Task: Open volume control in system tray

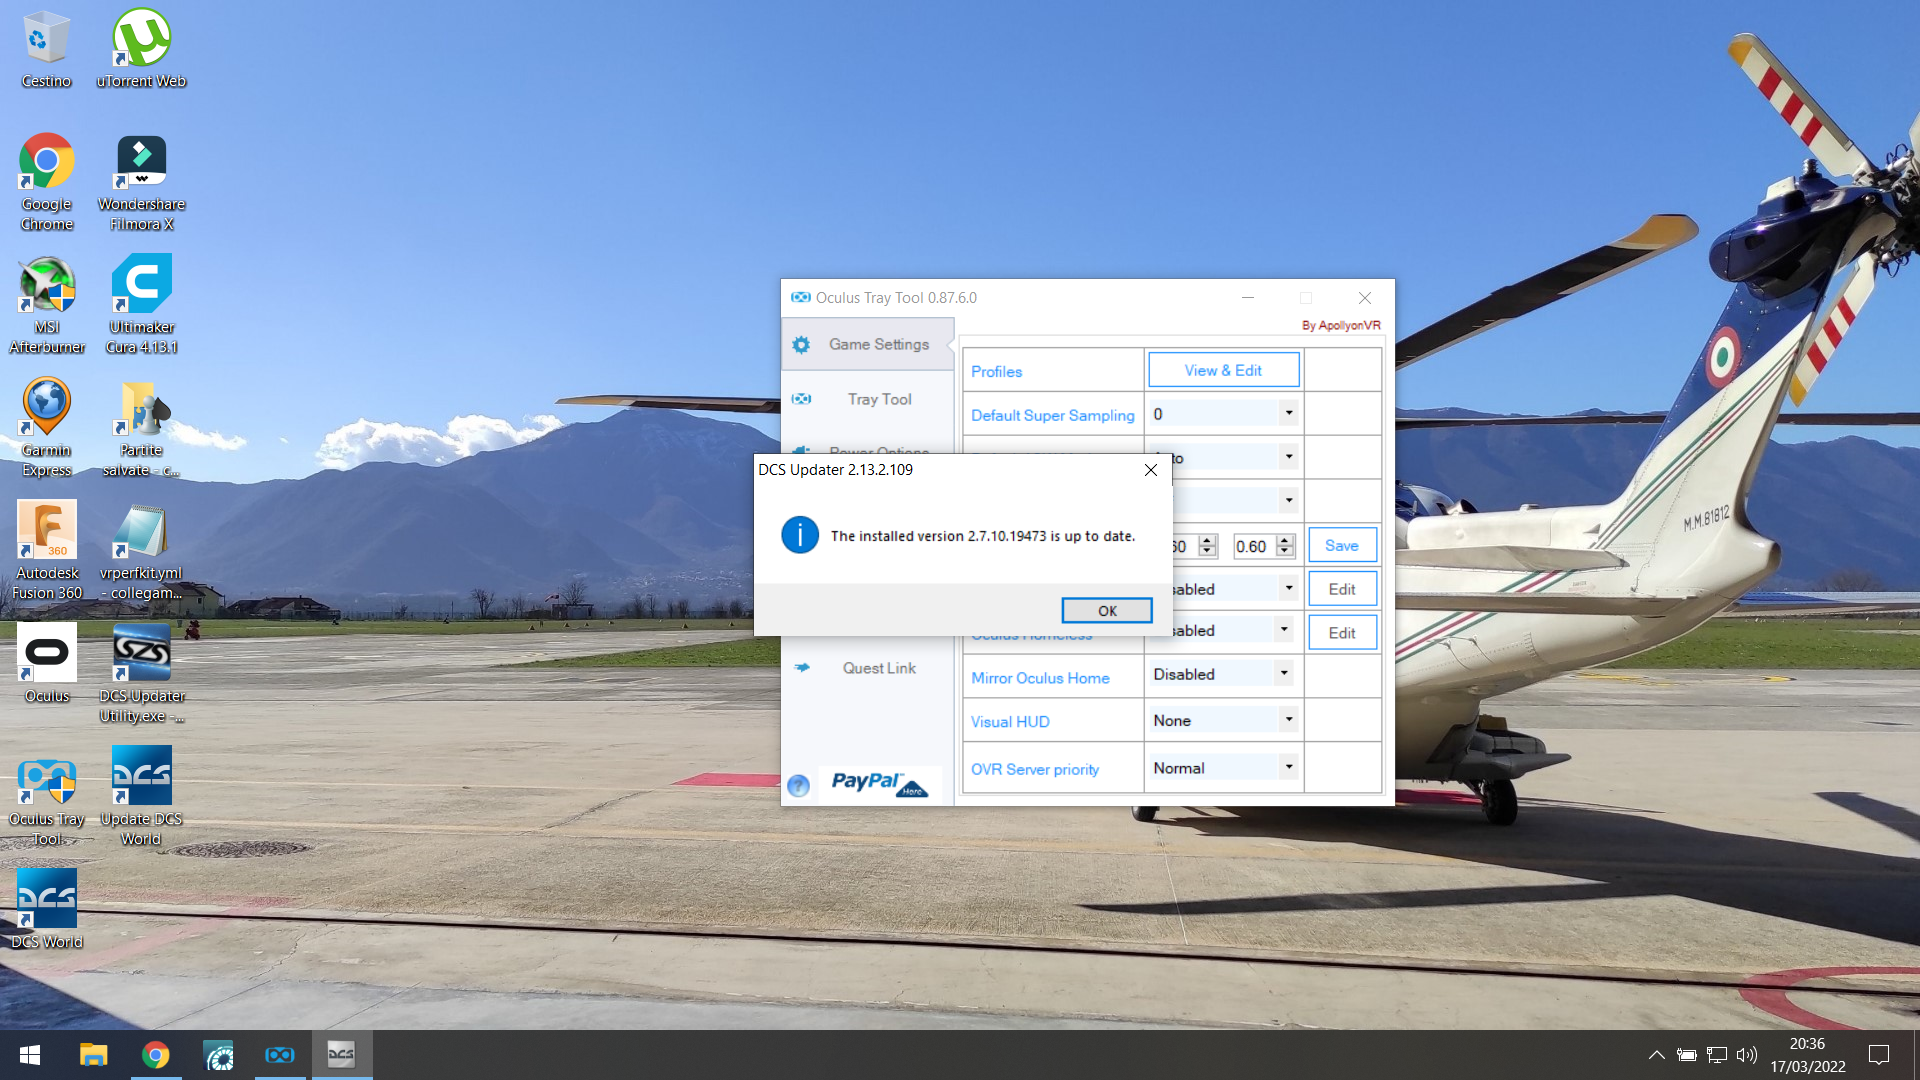Action: pos(1747,1055)
